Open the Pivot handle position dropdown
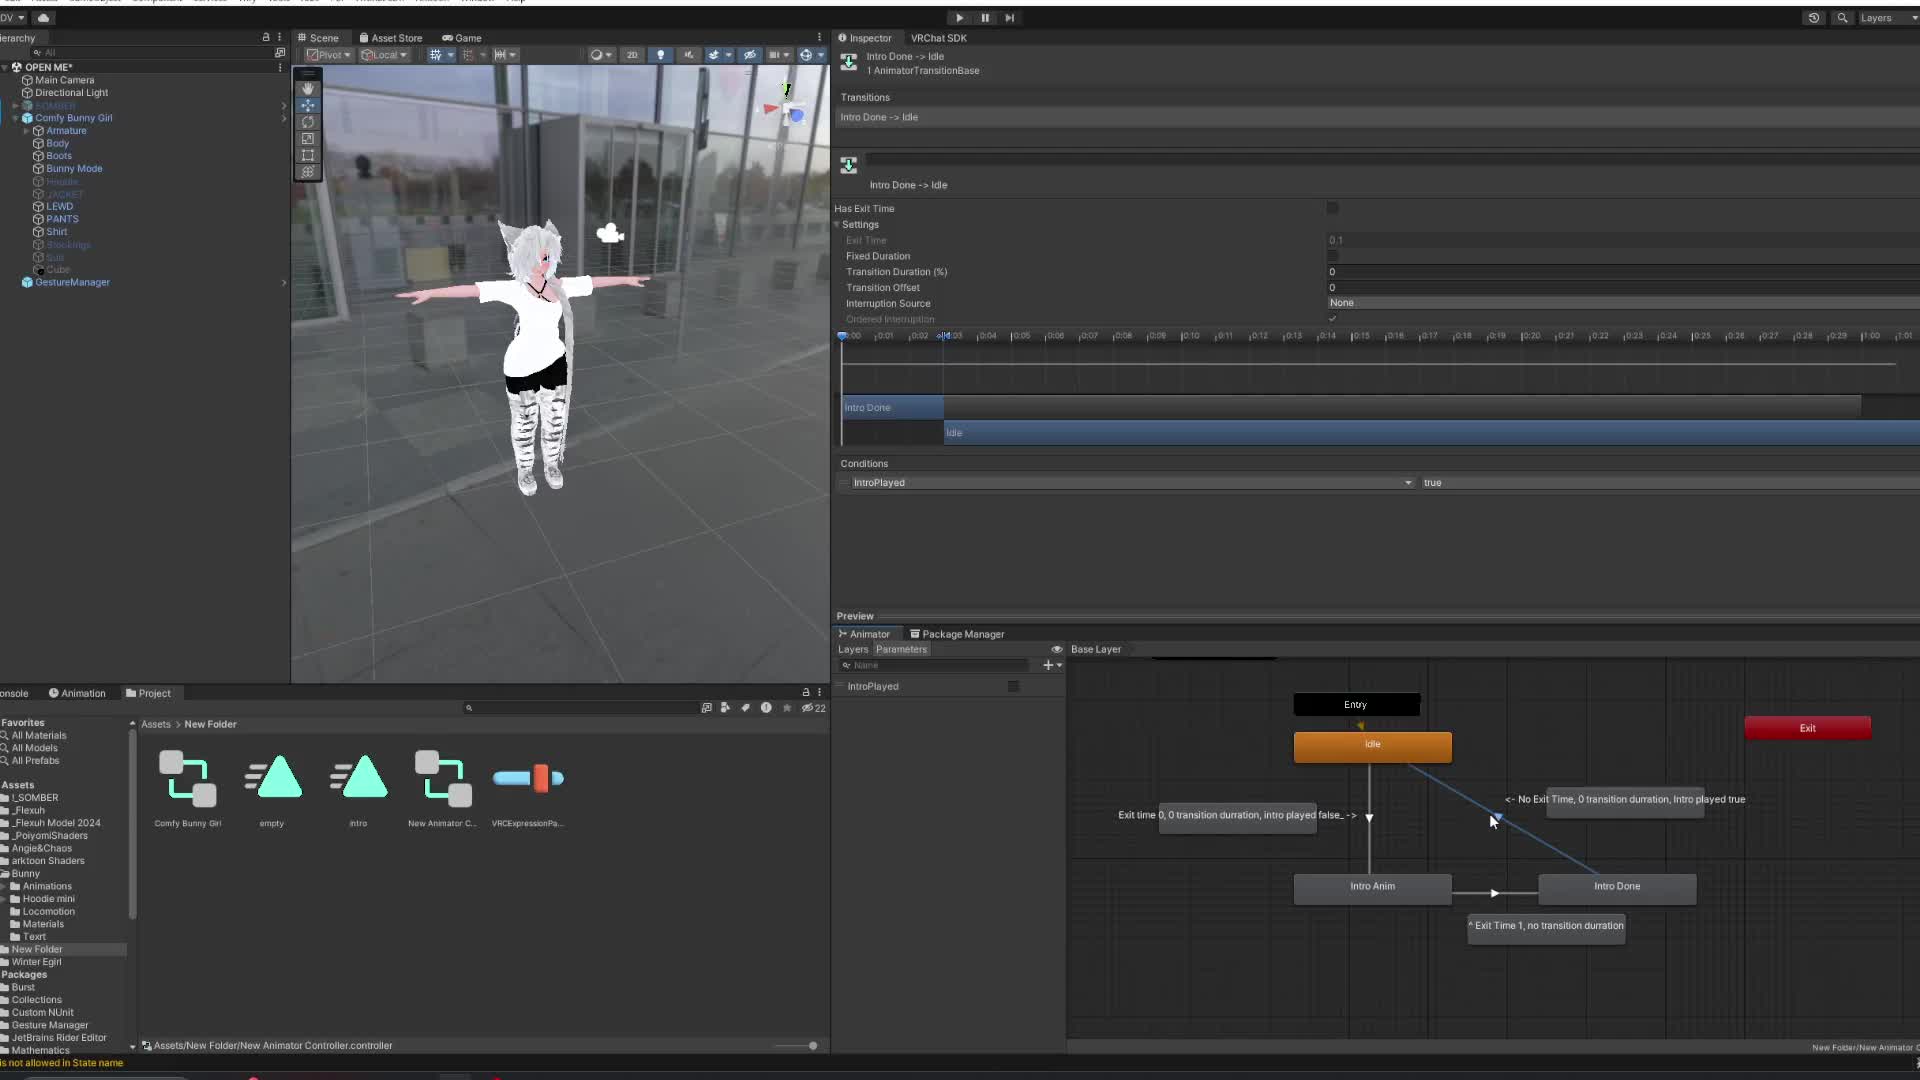The height and width of the screenshot is (1080, 1920). point(329,55)
